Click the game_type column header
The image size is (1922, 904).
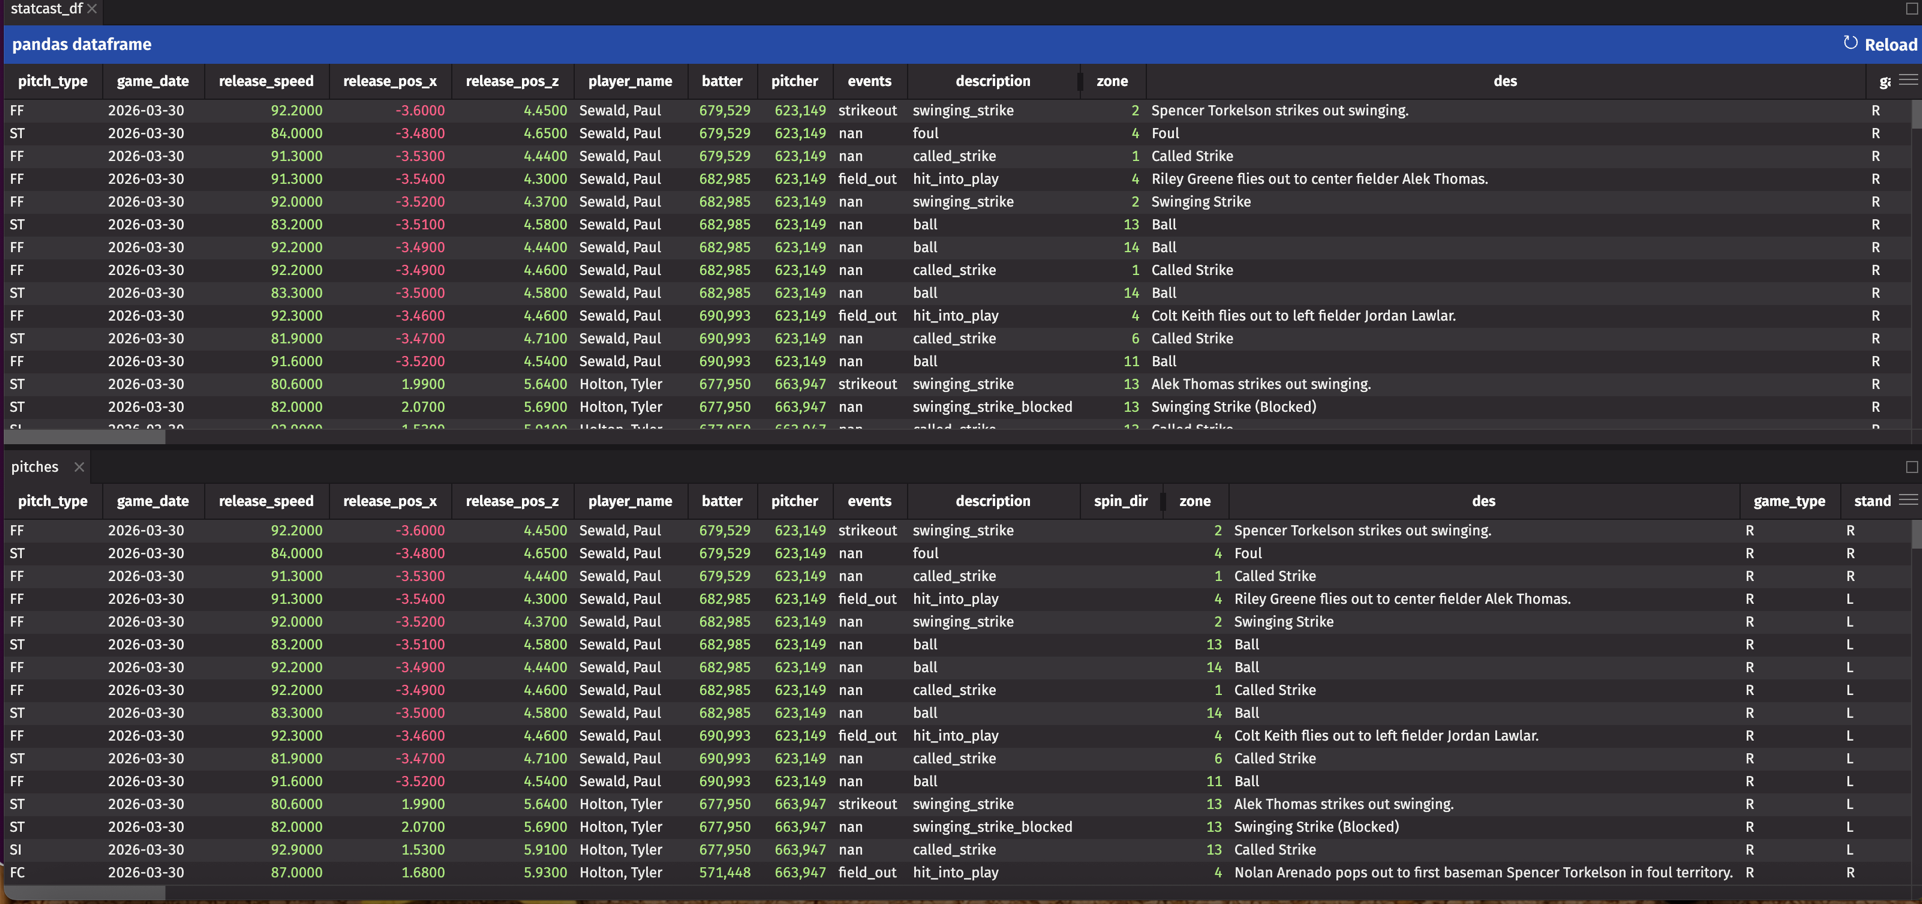pos(1788,501)
